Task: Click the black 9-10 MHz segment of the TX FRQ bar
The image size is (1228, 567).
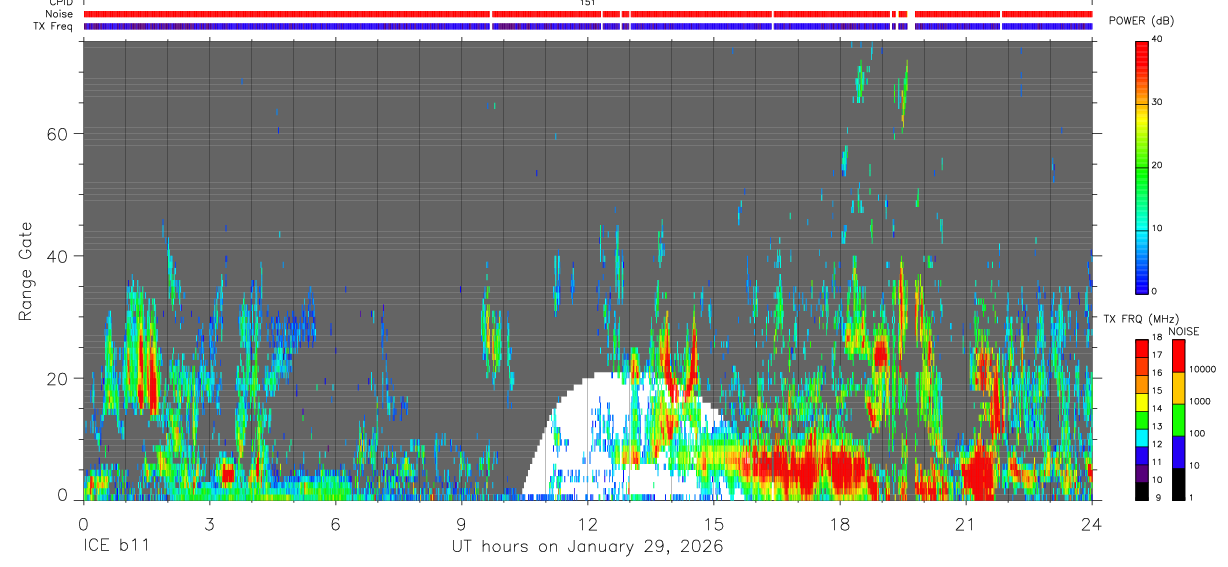Action: click(1142, 490)
